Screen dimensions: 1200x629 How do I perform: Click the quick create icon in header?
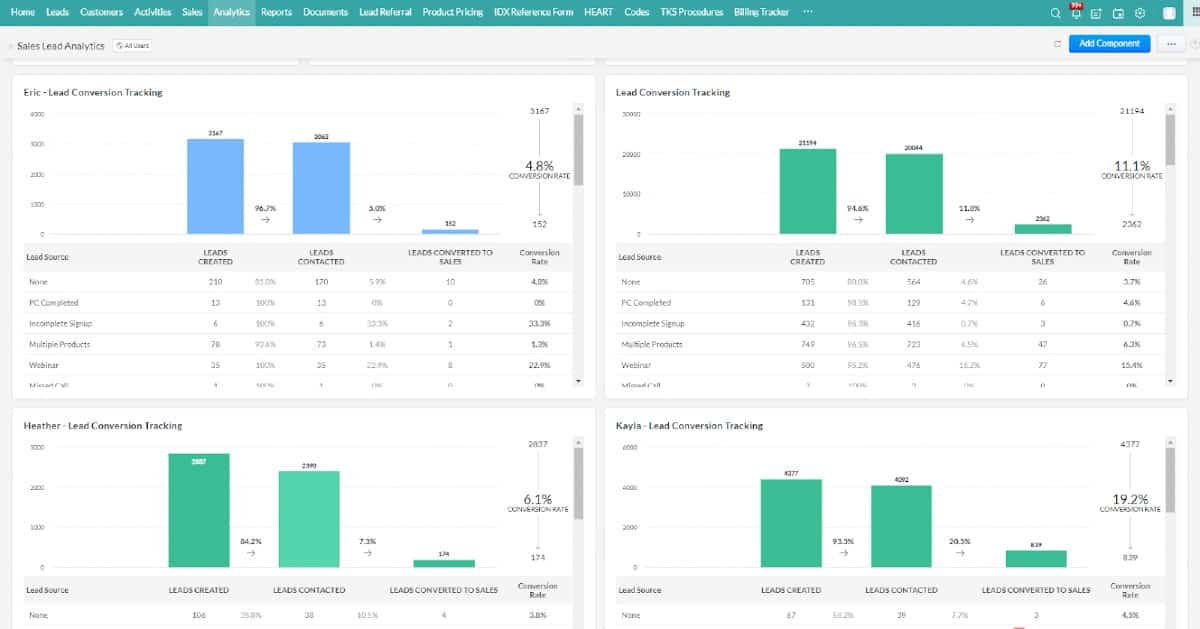click(1097, 13)
